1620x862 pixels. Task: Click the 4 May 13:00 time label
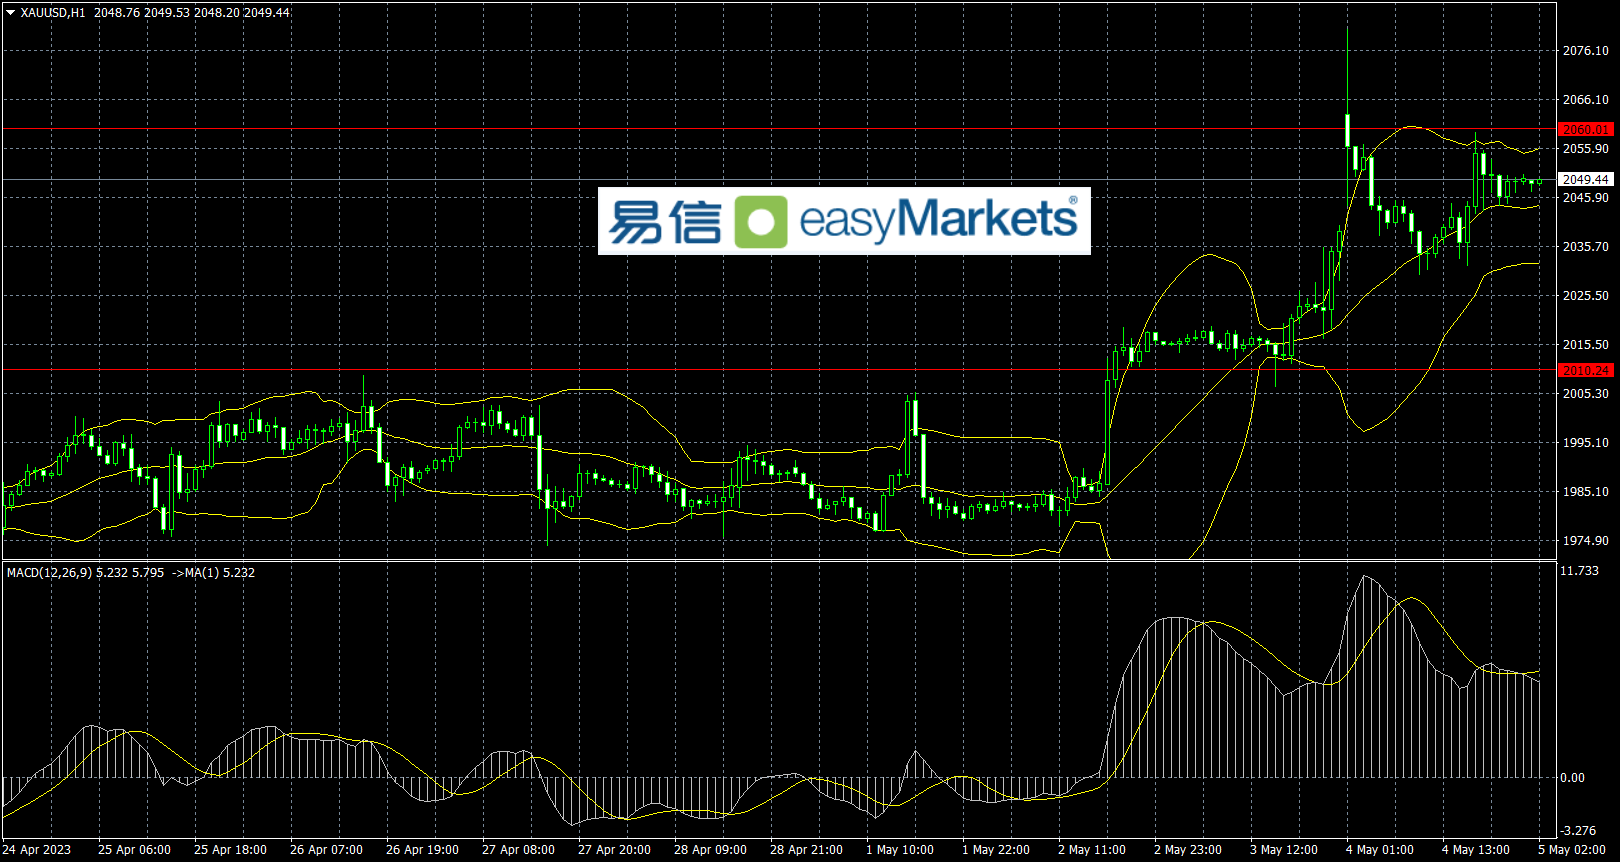click(1476, 850)
